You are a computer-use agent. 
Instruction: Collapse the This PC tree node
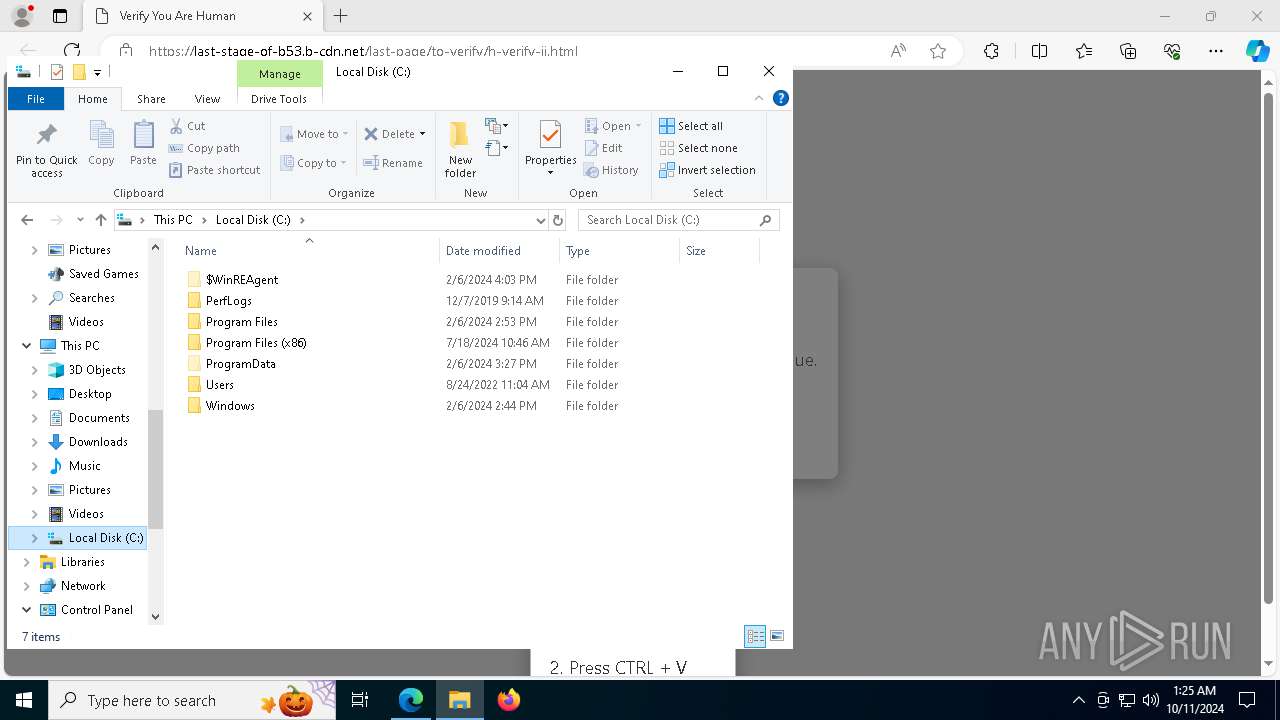pos(26,346)
